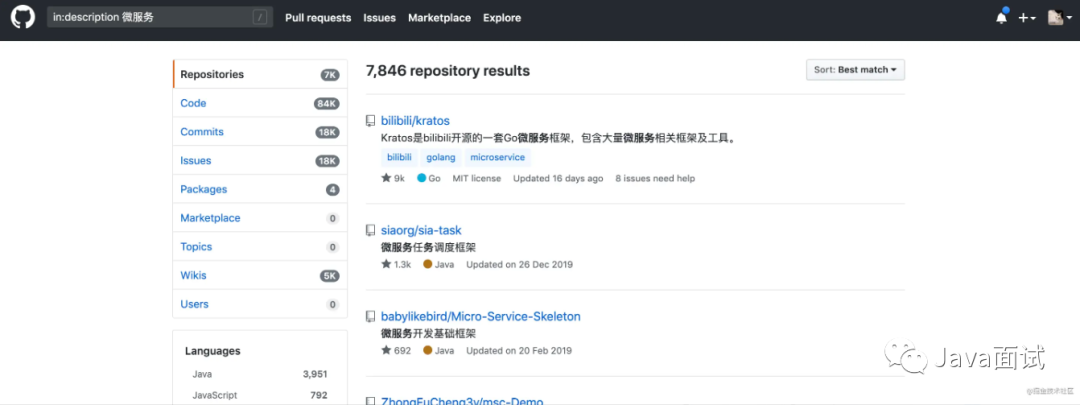1080x405 pixels.
Task: Open Issues in top navigation
Action: 380,18
